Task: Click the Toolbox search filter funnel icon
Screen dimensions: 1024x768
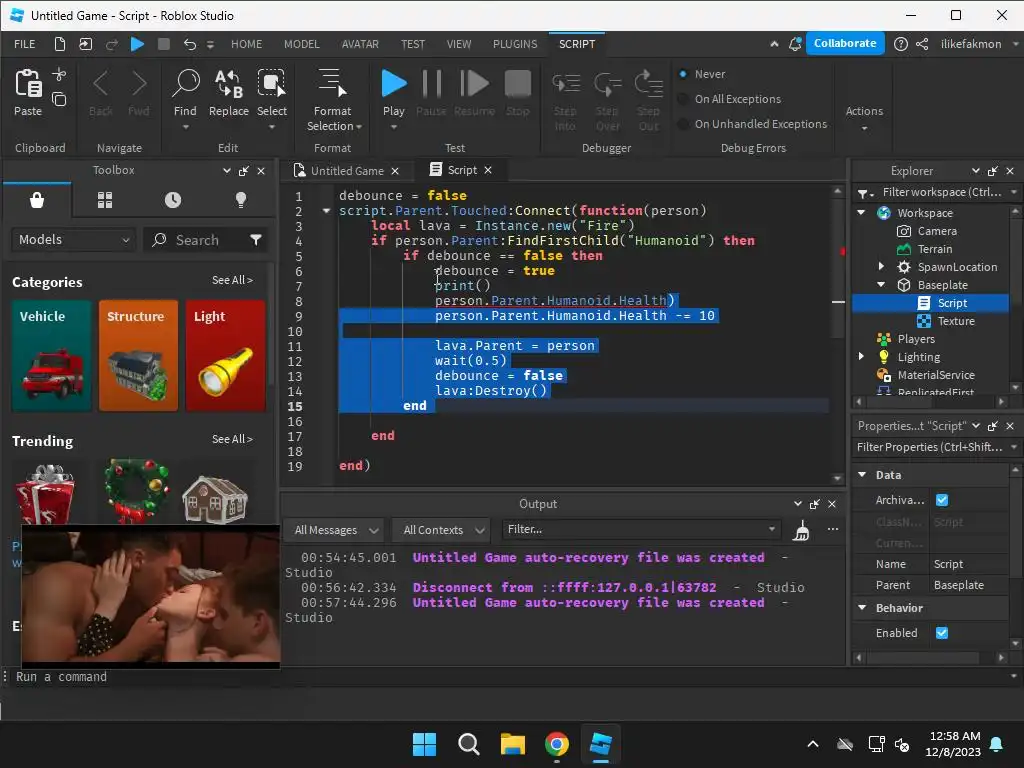Action: tap(256, 240)
